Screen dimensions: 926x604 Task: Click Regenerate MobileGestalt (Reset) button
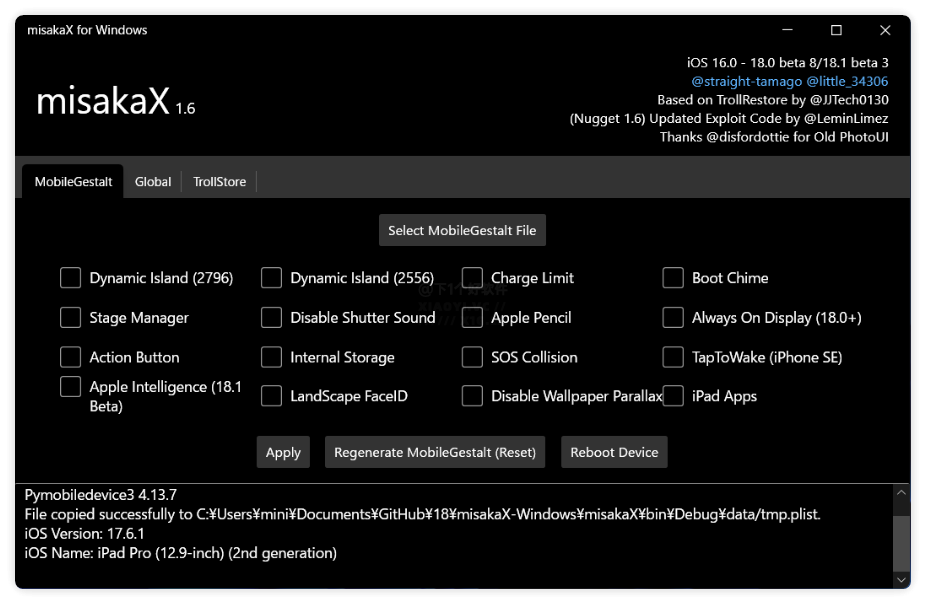[x=435, y=452]
